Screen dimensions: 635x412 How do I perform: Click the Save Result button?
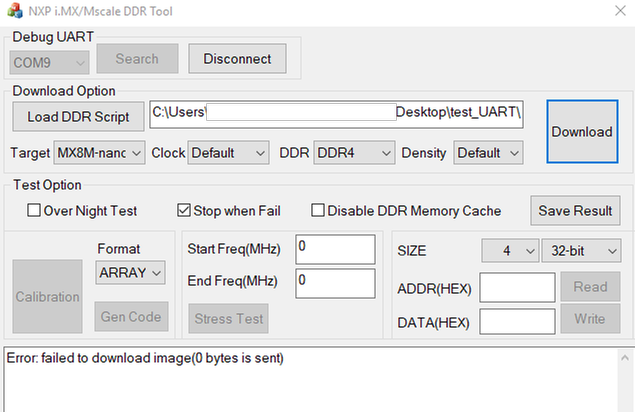(575, 211)
